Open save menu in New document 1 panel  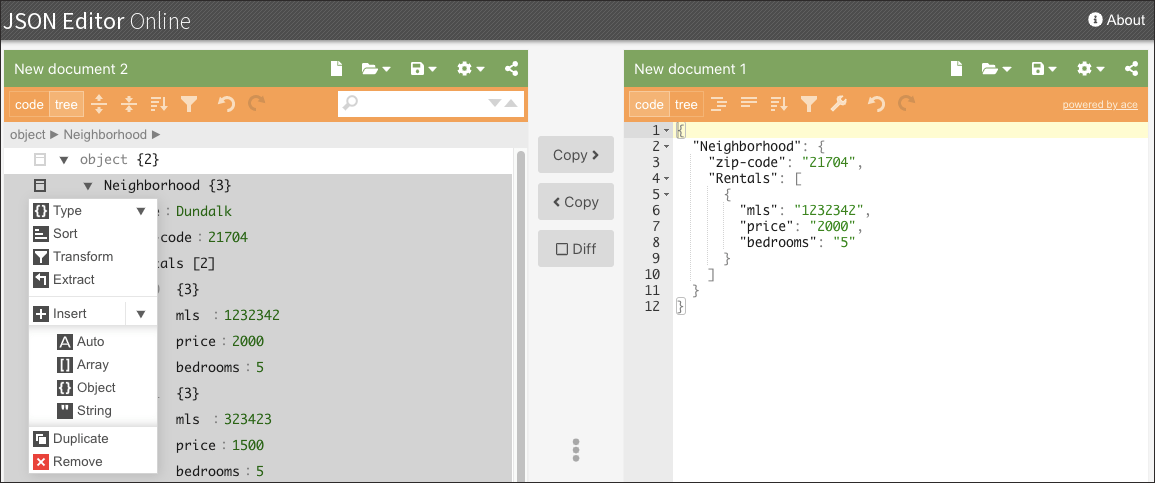pyautogui.click(x=1044, y=68)
